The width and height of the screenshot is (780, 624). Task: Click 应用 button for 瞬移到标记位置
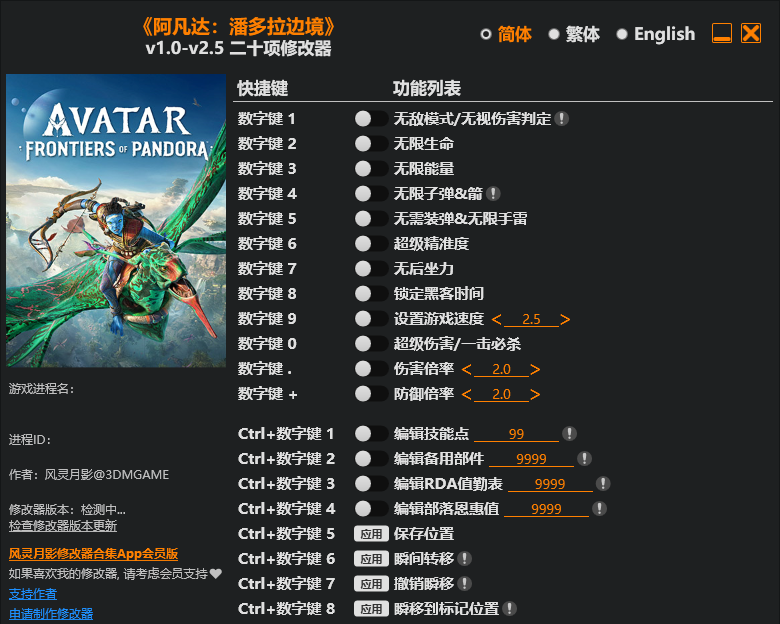click(x=371, y=608)
